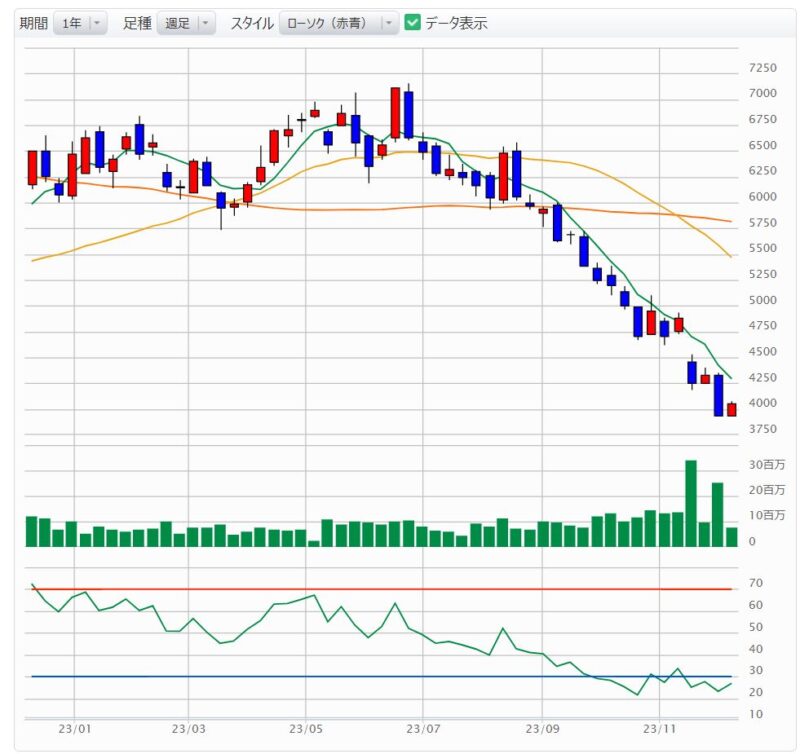Click the second-tallest volume bar near 20百万

(717, 515)
